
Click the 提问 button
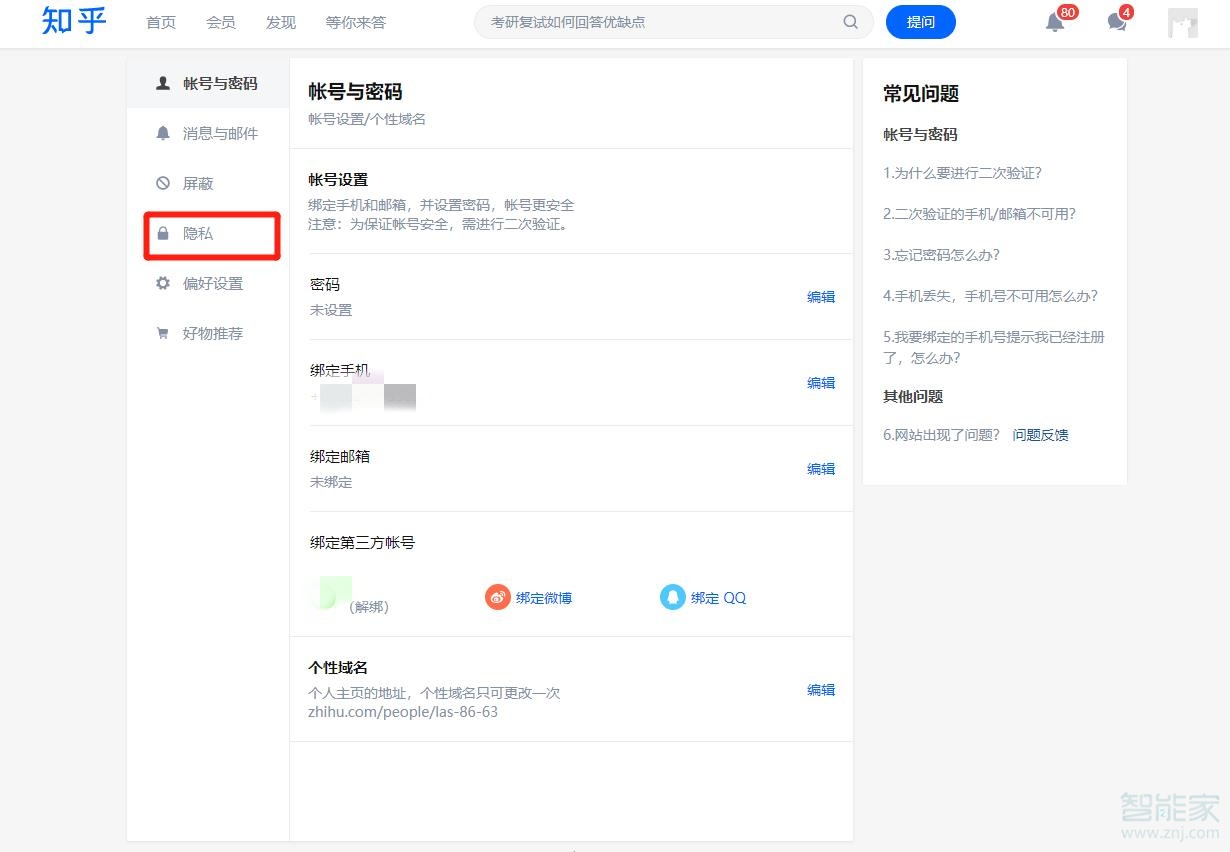(x=920, y=21)
